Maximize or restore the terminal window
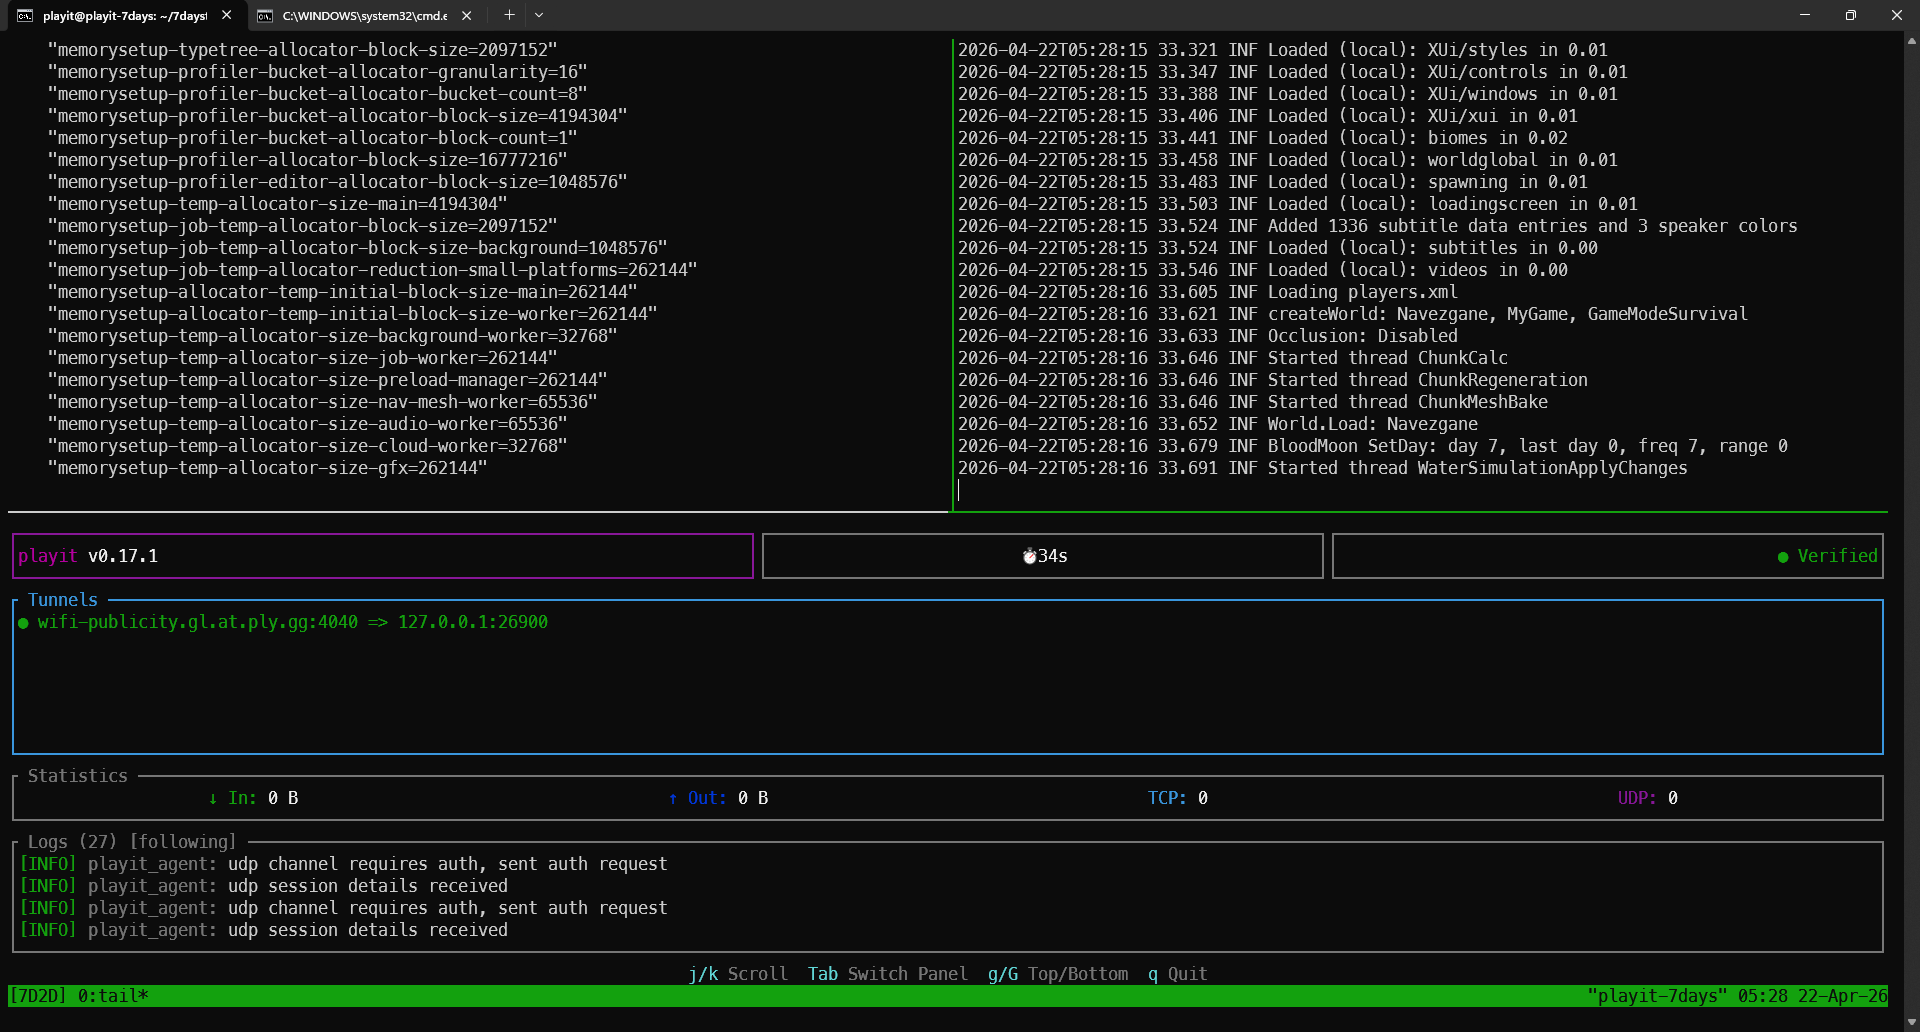 1851,15
